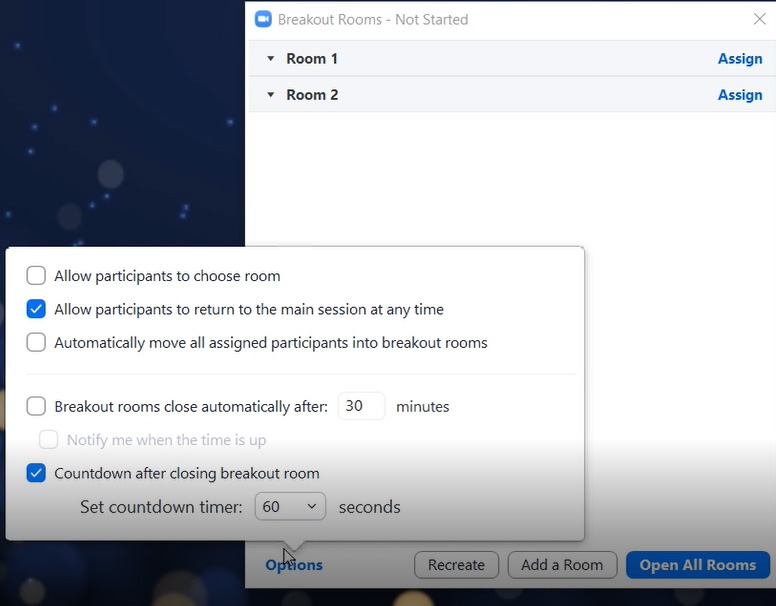Click the Zoom camera icon in title bar
Screen dimensions: 776x606
pos(263,19)
